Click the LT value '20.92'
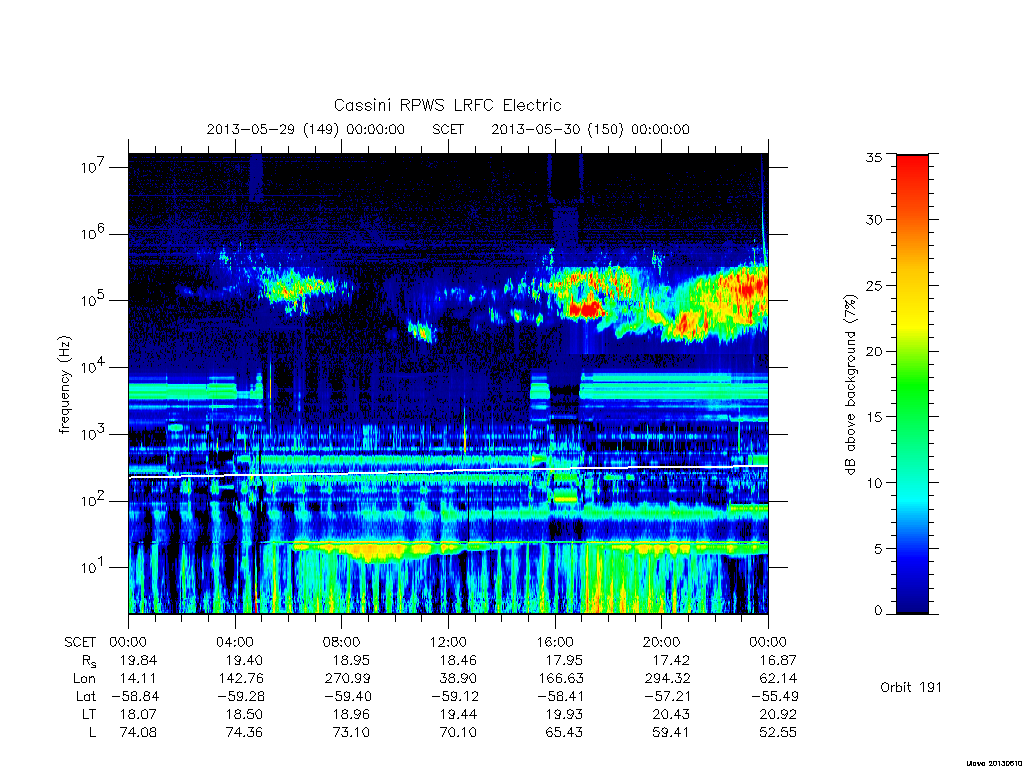 778,714
